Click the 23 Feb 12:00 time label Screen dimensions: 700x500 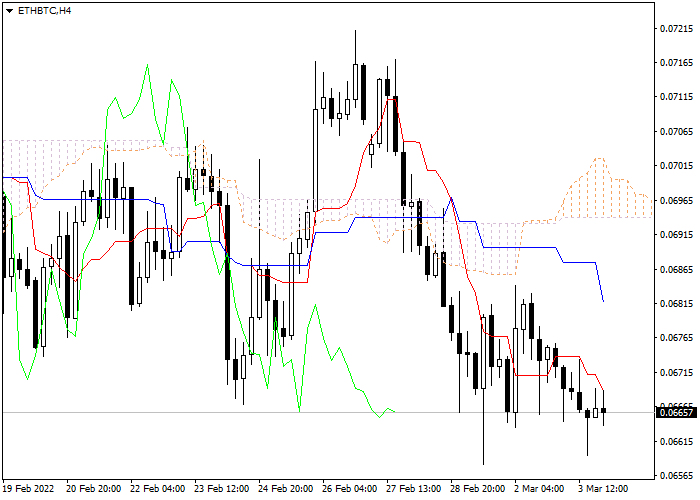point(221,489)
